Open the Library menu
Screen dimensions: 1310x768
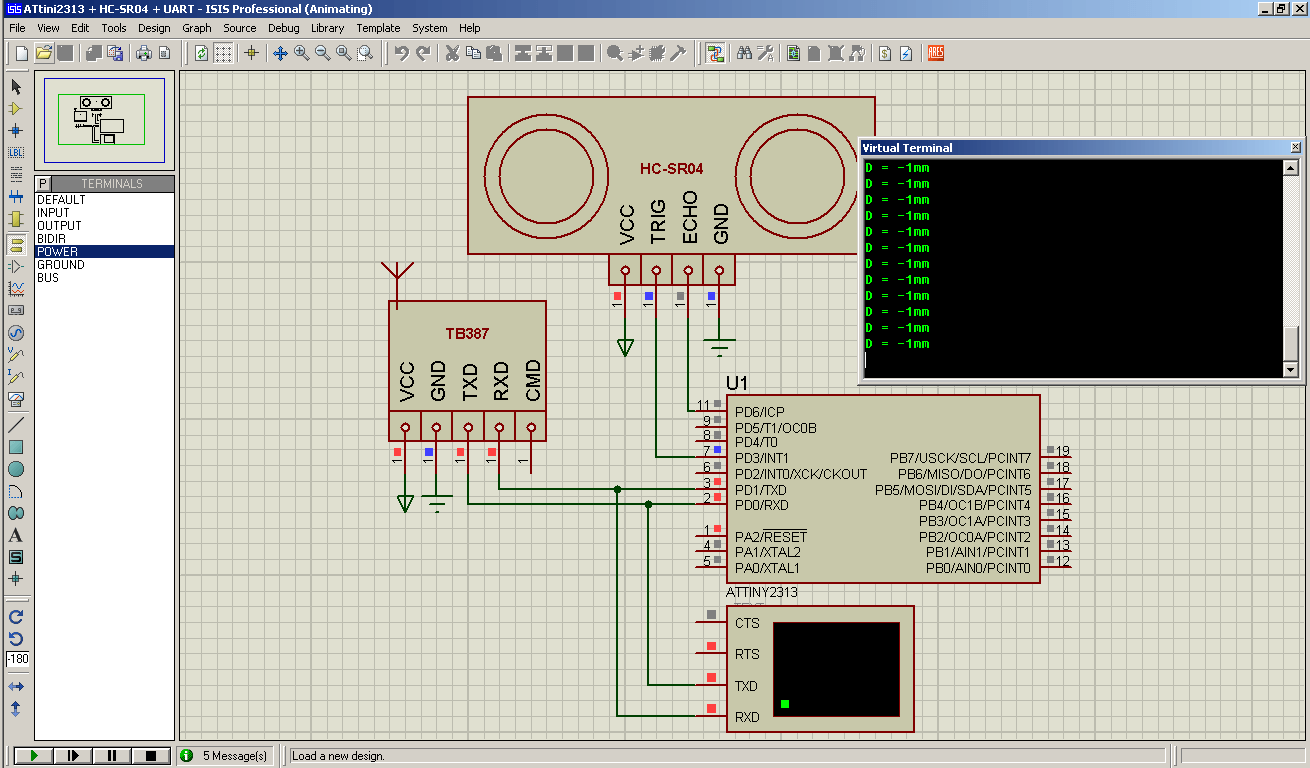327,28
